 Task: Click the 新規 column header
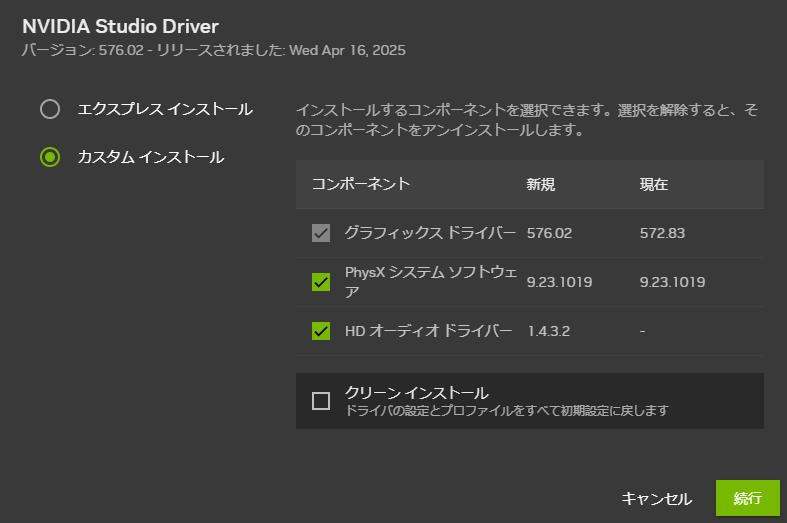tap(541, 184)
